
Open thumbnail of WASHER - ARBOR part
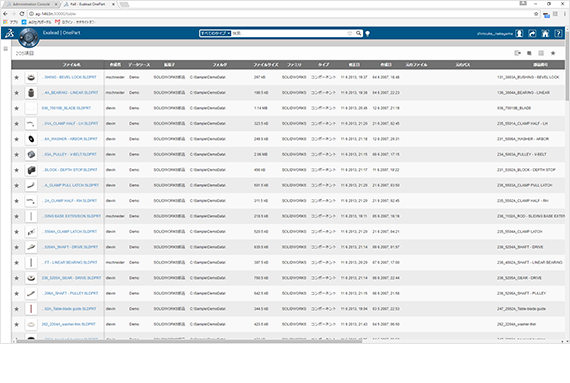pos(31,139)
